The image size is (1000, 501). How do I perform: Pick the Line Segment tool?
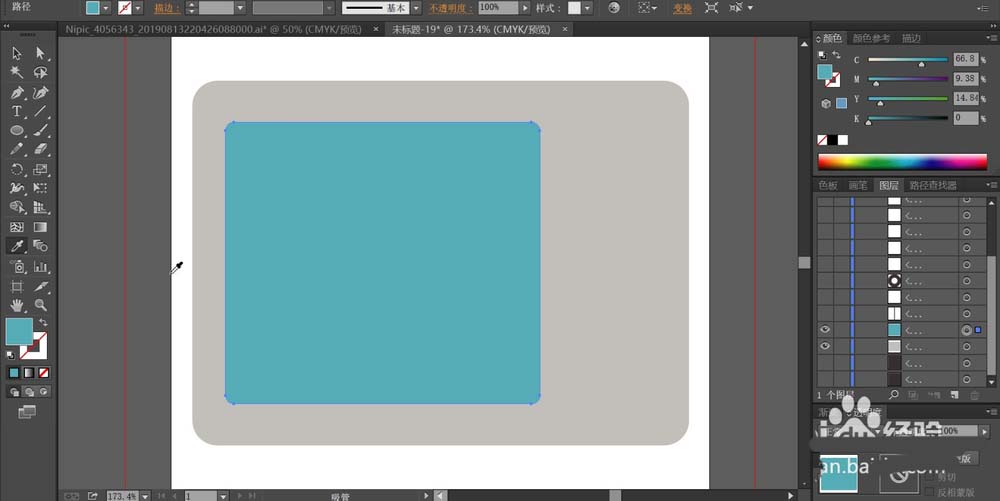[x=41, y=112]
